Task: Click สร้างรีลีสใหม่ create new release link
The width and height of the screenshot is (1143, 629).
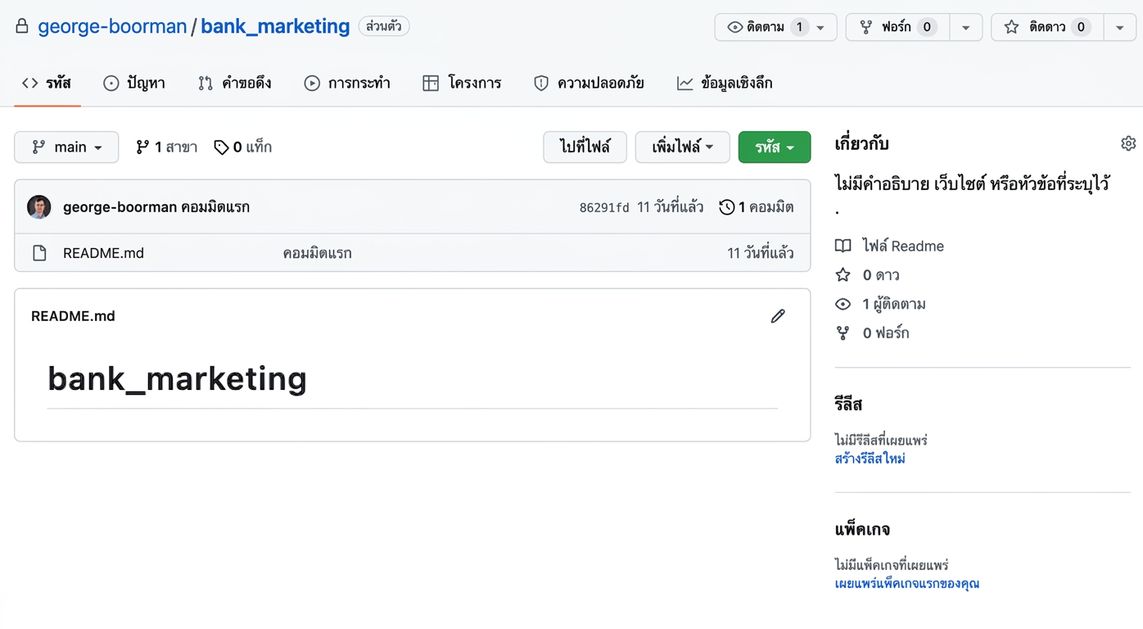Action: tap(870, 458)
